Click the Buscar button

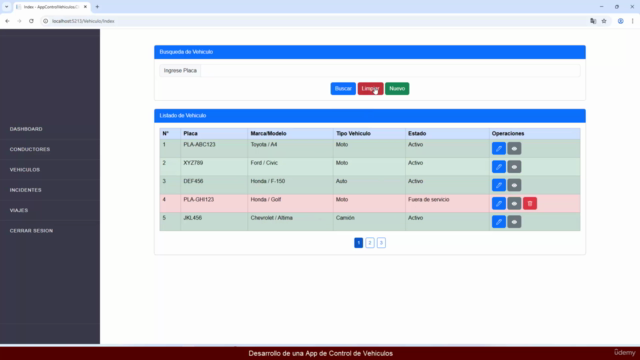coord(343,89)
